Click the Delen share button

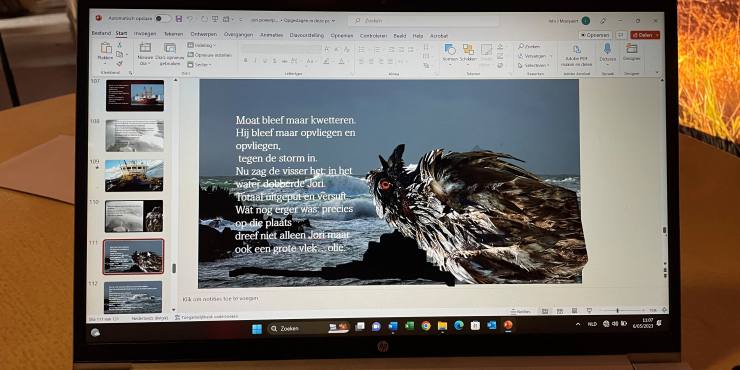(x=645, y=35)
